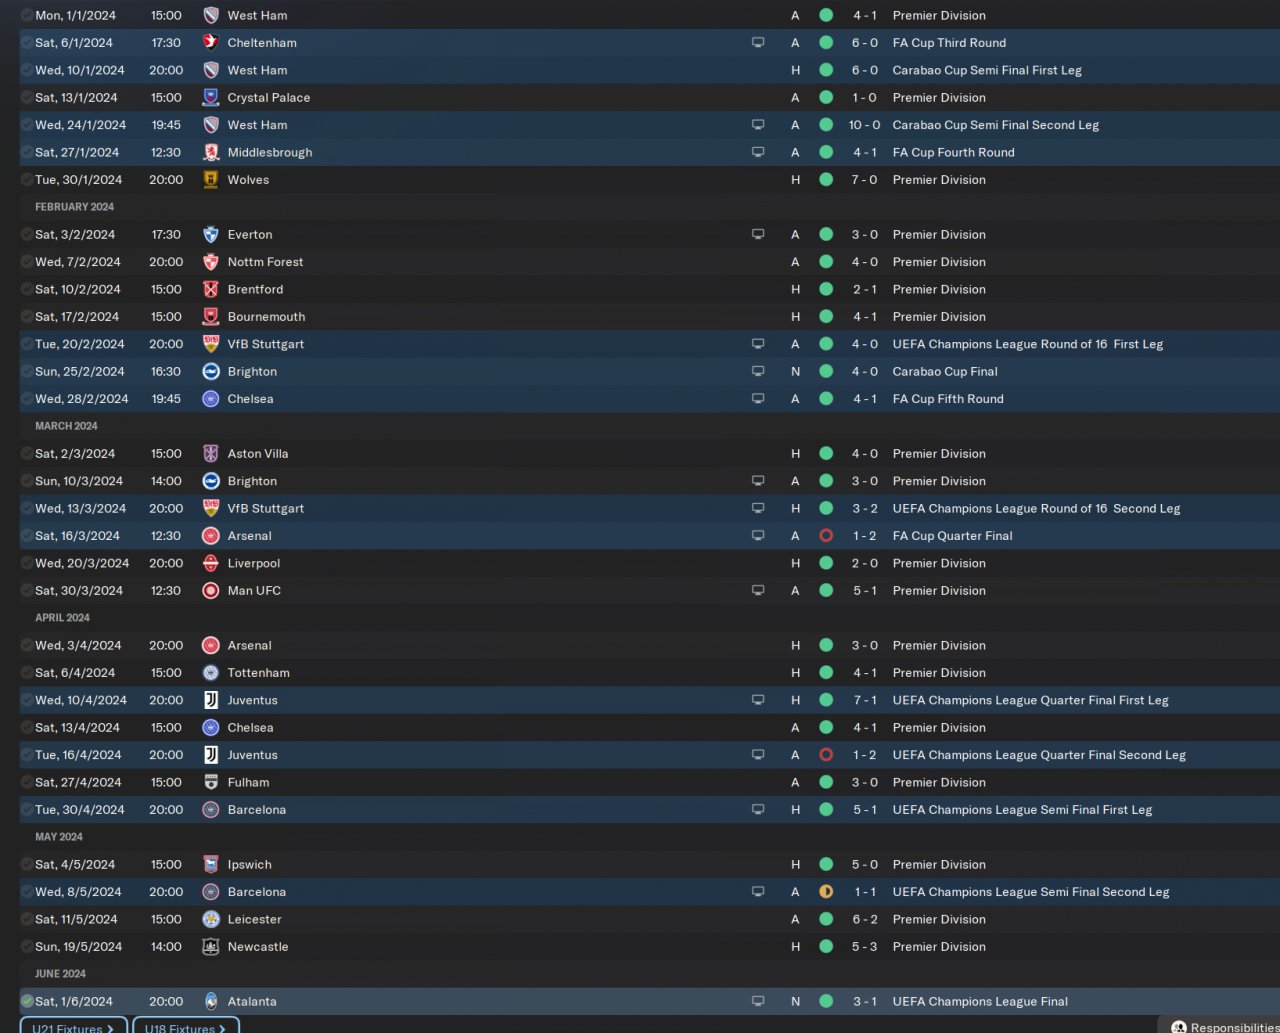Toggle the checkmark beside Mon, 1/1/2024 fixture
This screenshot has width=1280, height=1033.
click(x=27, y=15)
